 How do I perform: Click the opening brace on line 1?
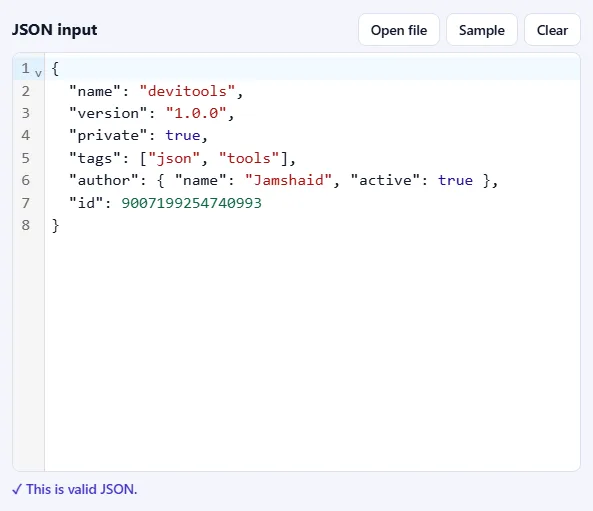(55, 69)
